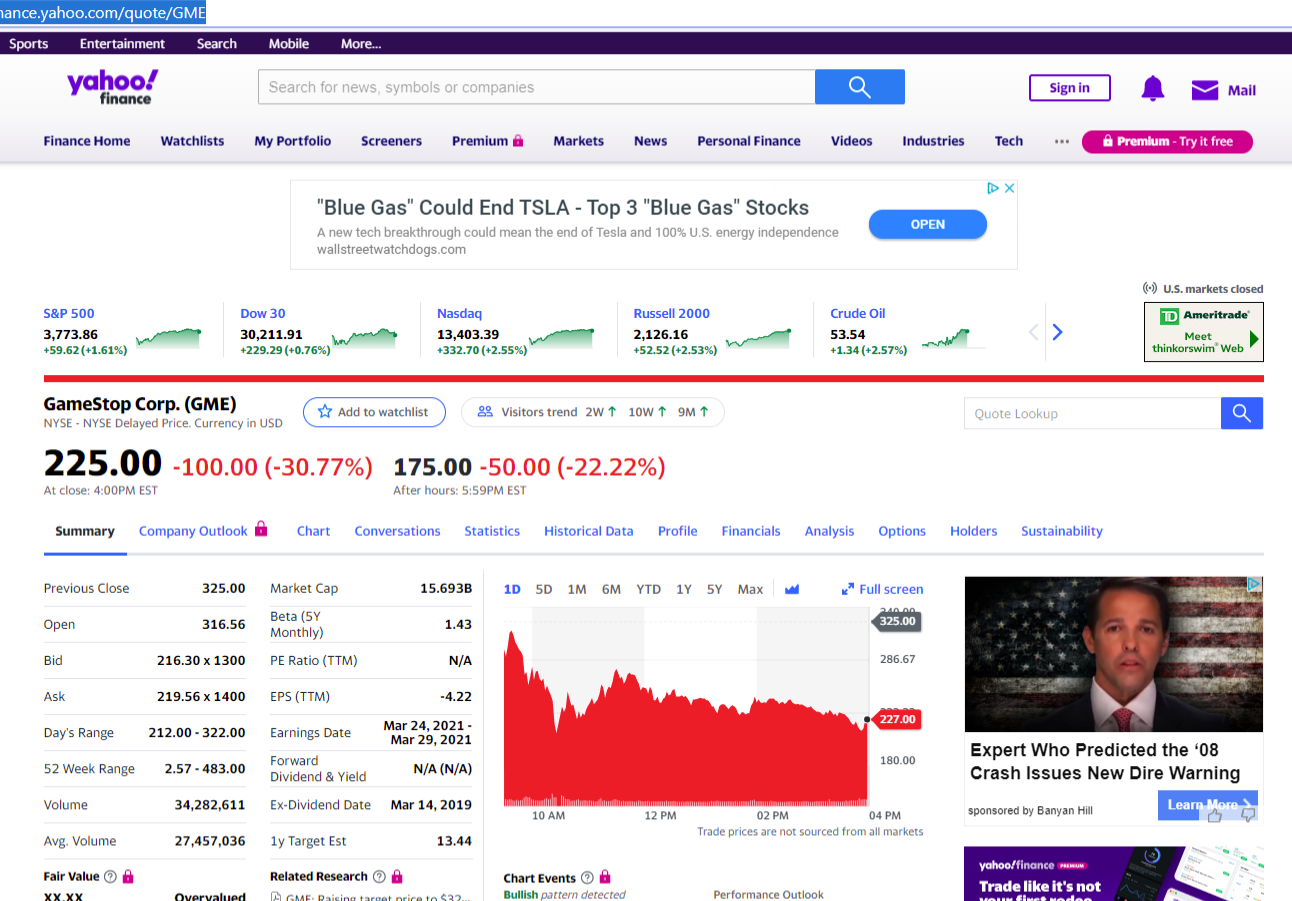Click the star Add to watchlist button

[x=373, y=412]
